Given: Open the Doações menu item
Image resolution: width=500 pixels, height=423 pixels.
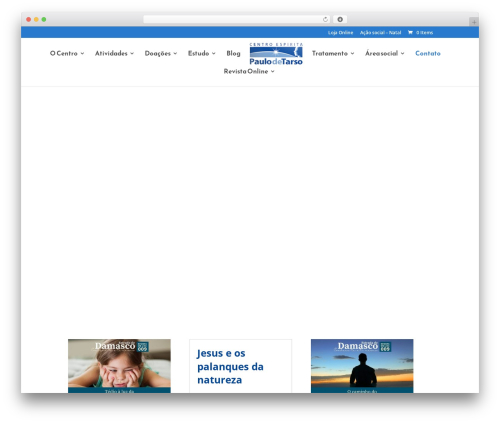Looking at the screenshot, I should coord(158,53).
